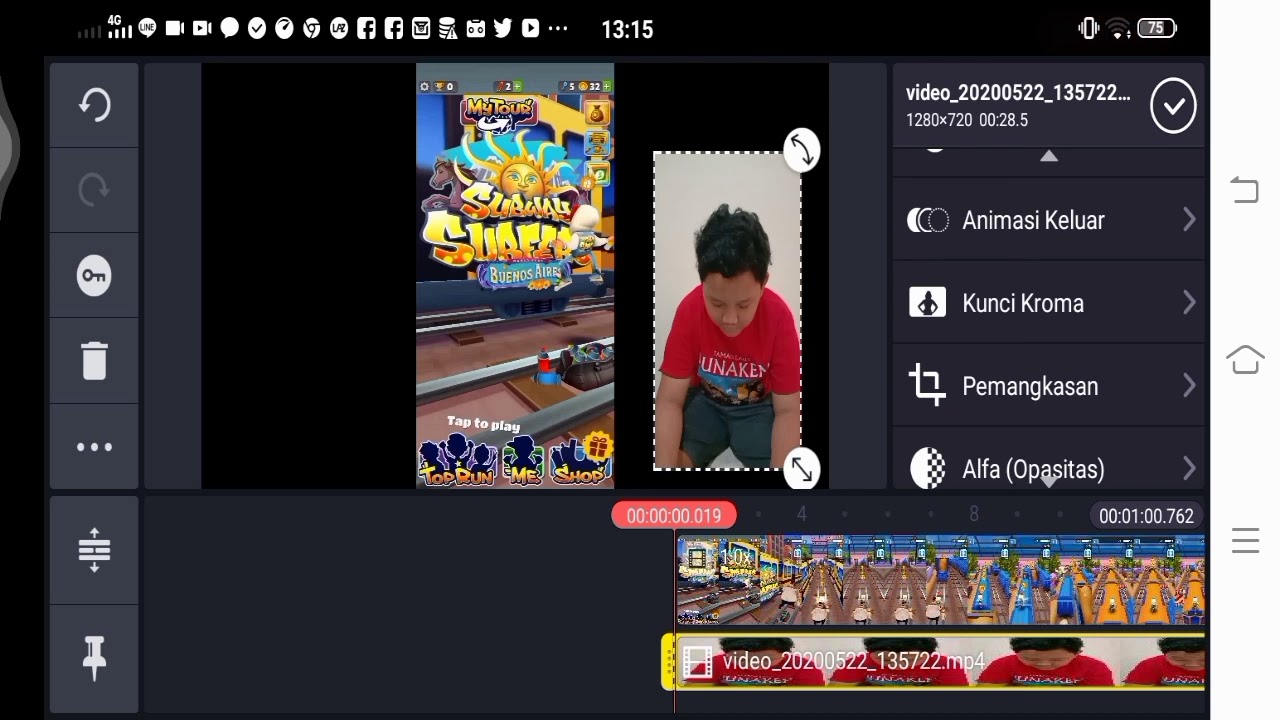Tap the Twitter notification icon
Image resolution: width=1280 pixels, height=720 pixels.
[503, 29]
